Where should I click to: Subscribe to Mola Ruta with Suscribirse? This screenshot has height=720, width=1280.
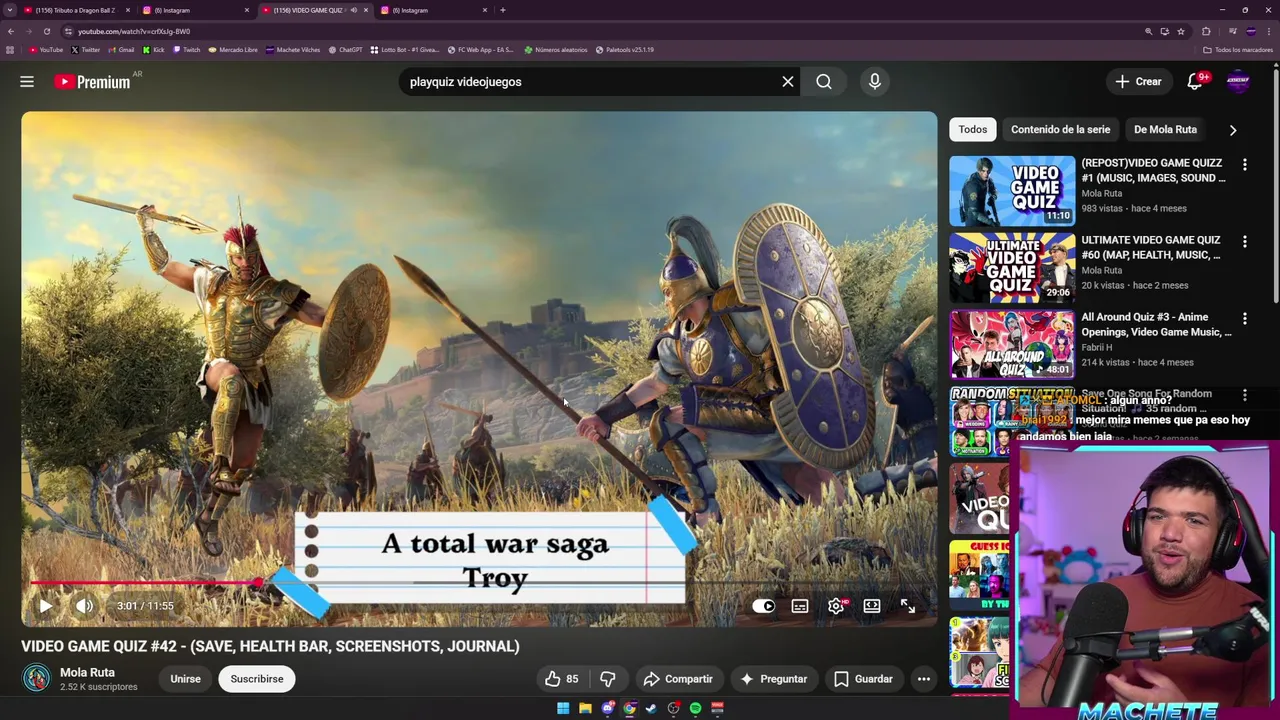tap(257, 679)
